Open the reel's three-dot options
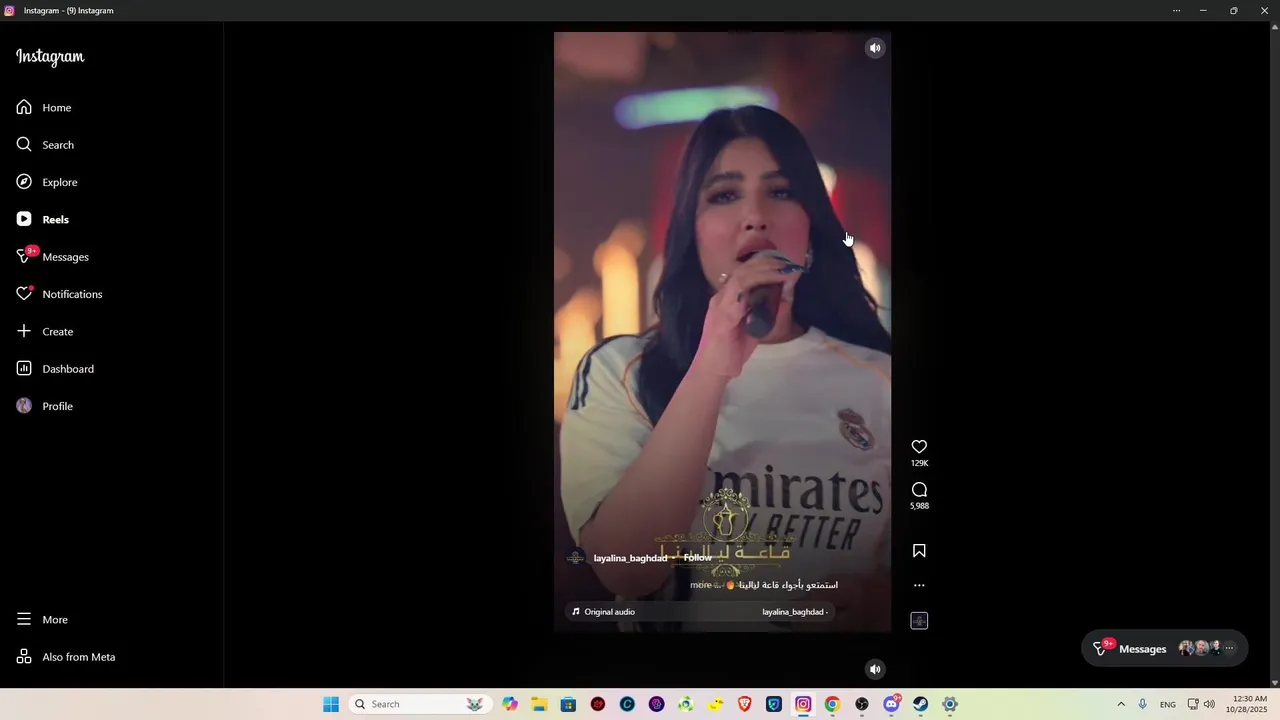Viewport: 1280px width, 720px height. pos(919,586)
